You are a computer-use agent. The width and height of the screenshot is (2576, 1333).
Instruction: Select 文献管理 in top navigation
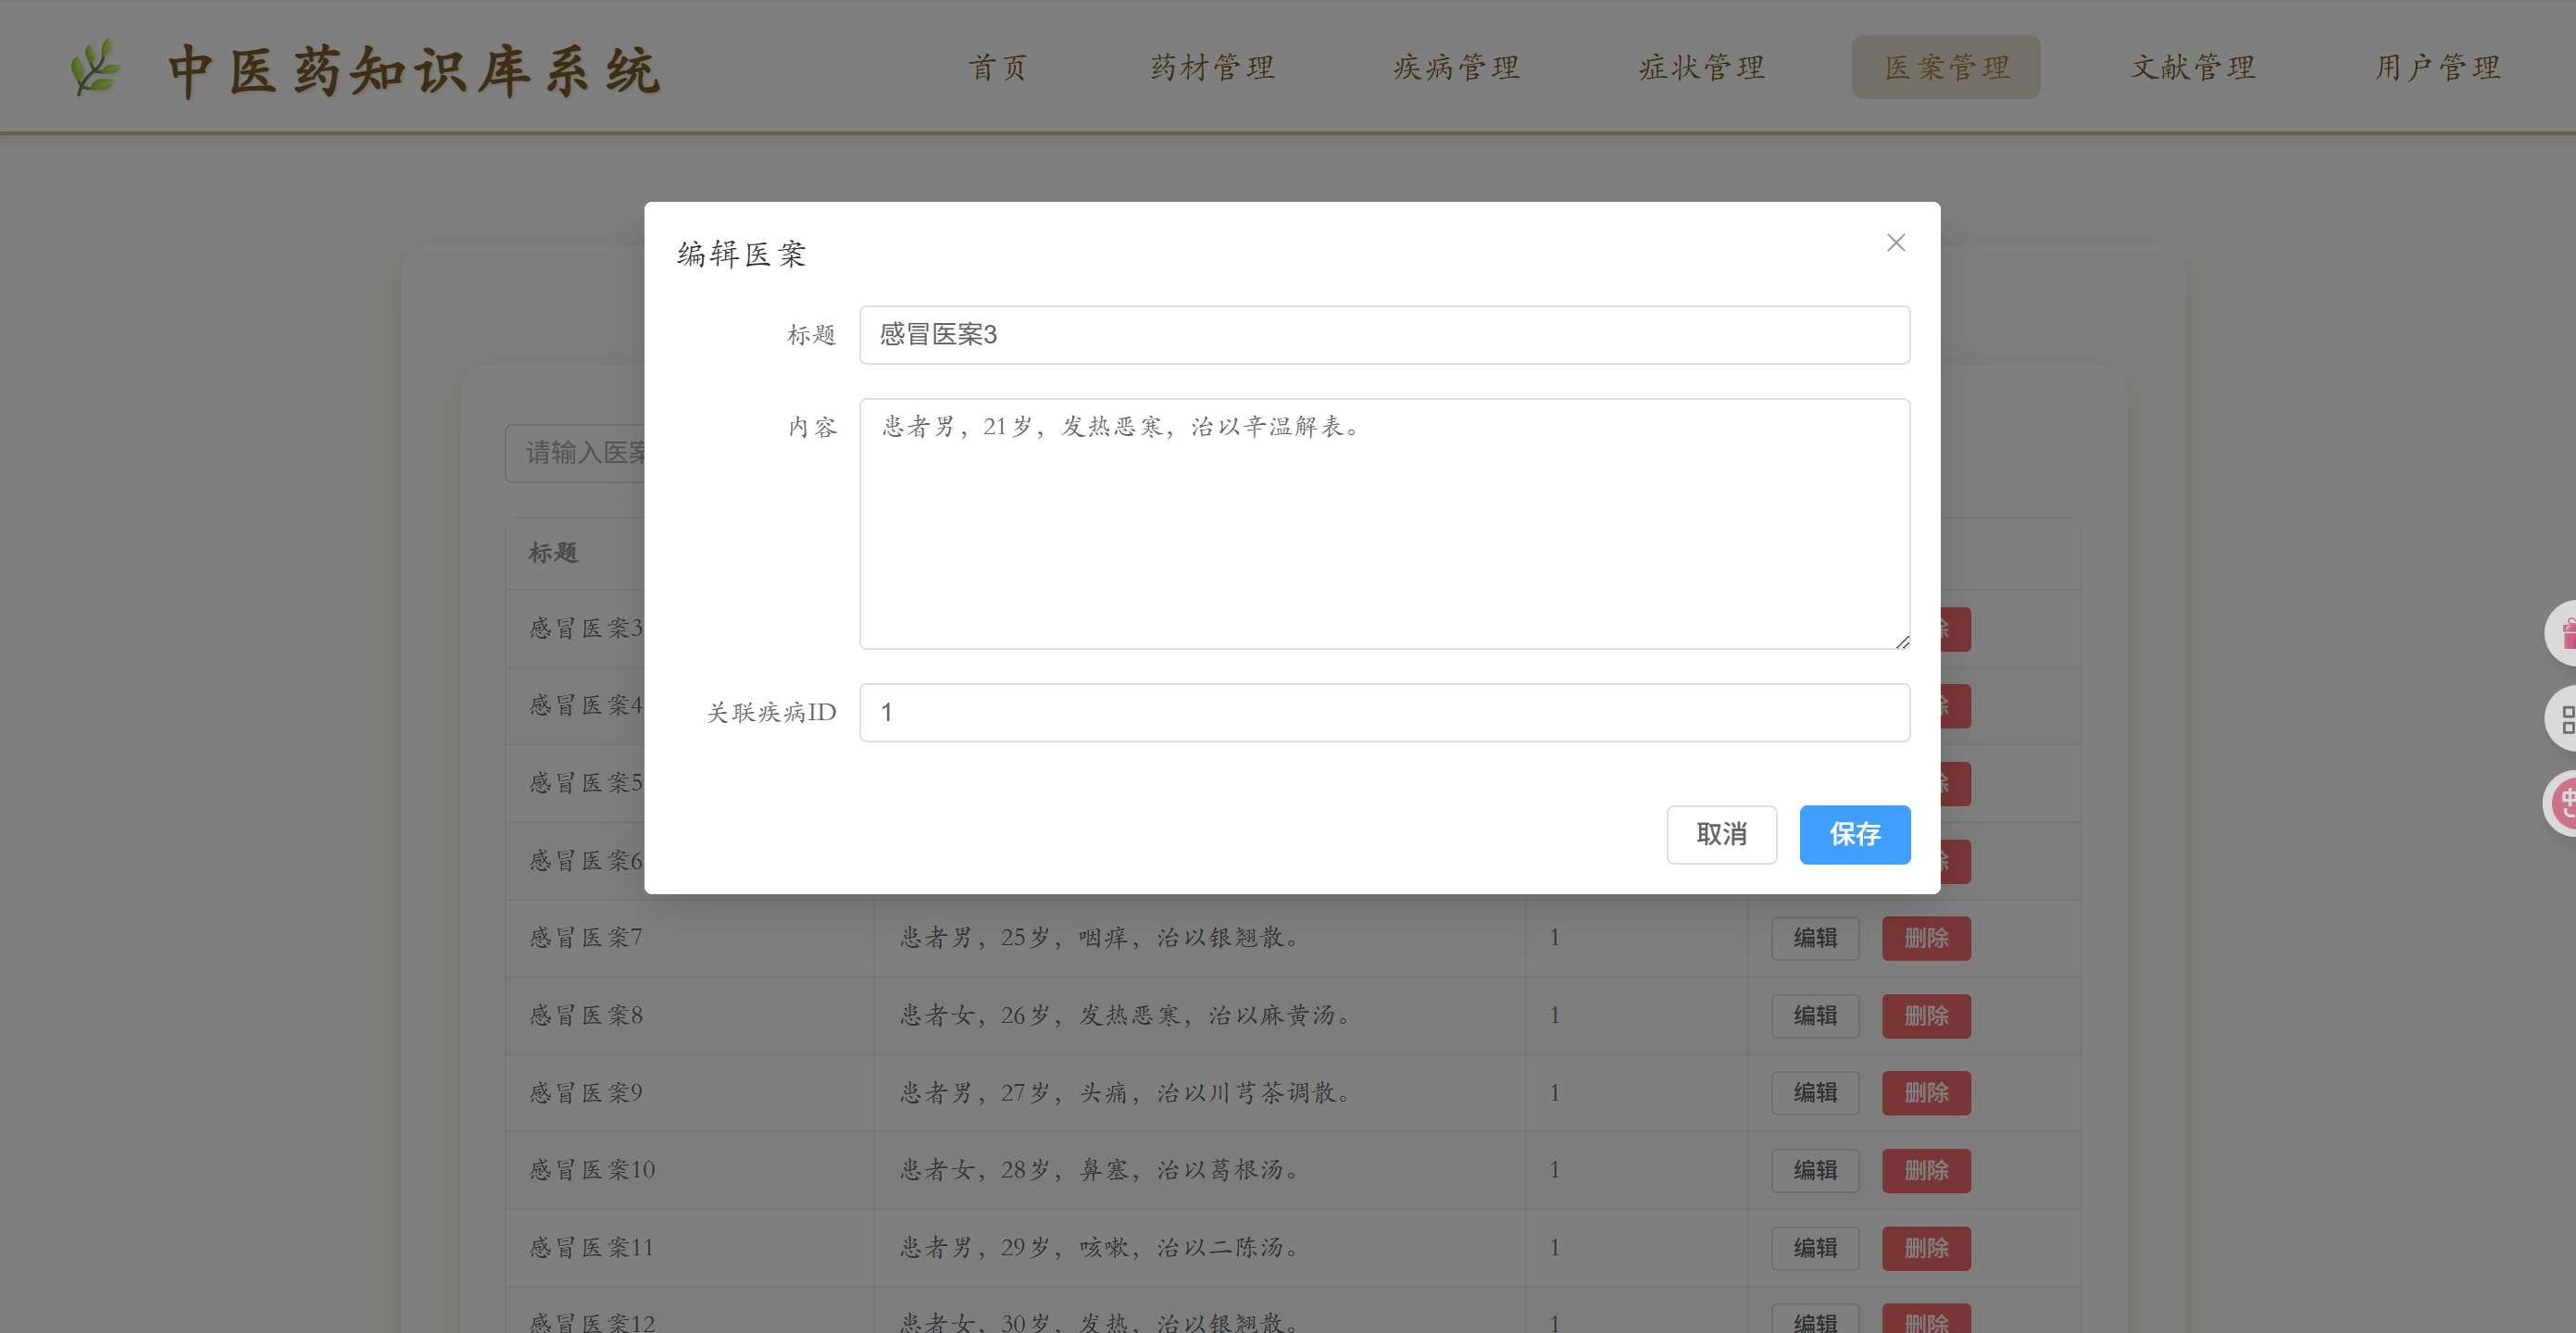click(2192, 68)
